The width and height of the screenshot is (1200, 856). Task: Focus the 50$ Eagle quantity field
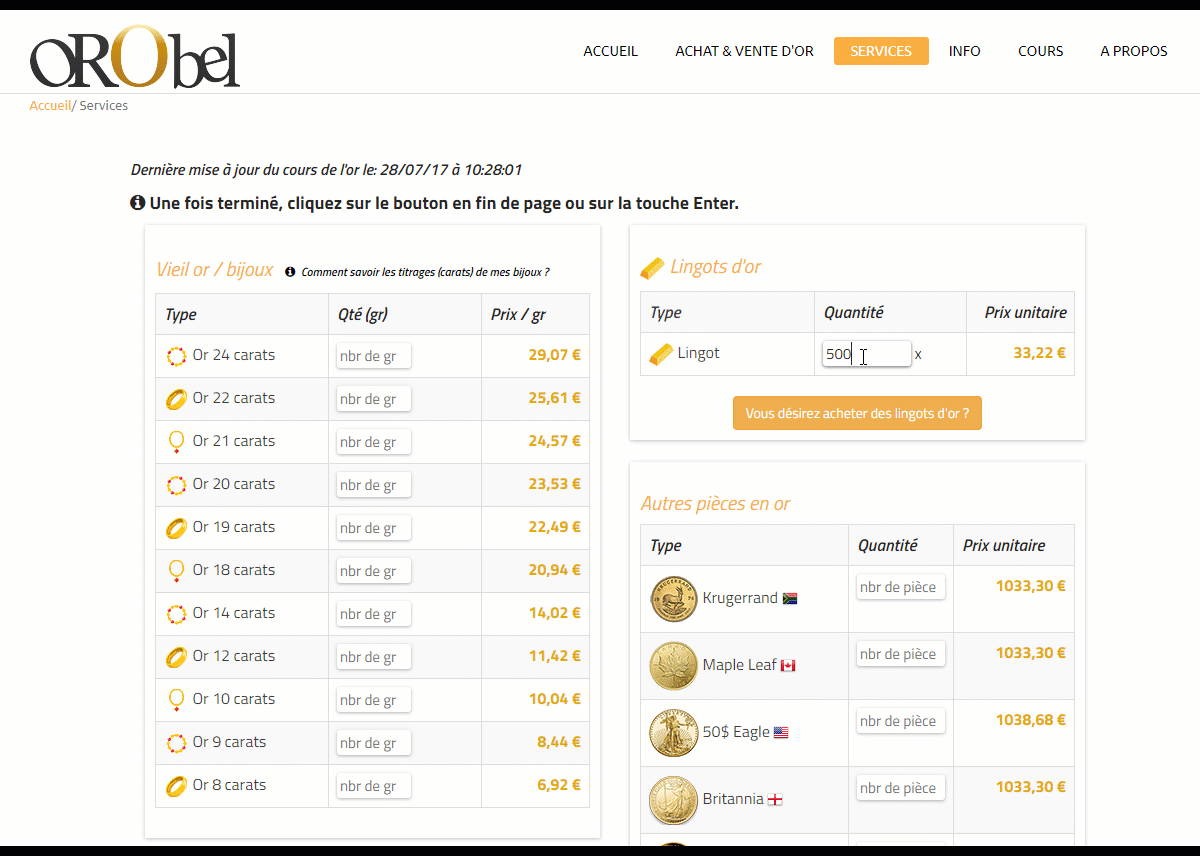coord(900,721)
